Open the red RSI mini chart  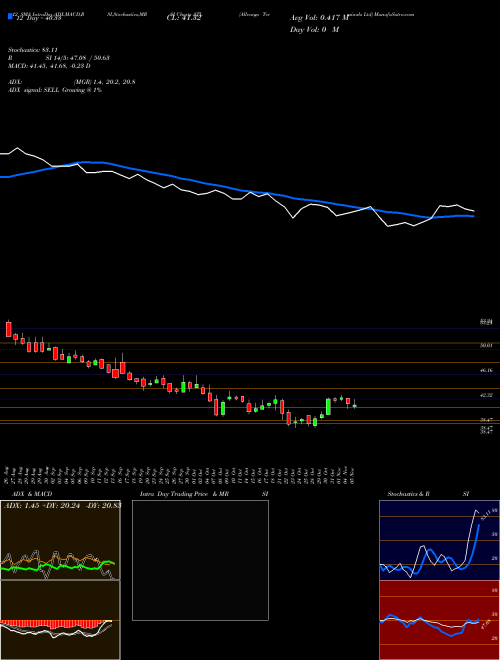tap(439, 620)
